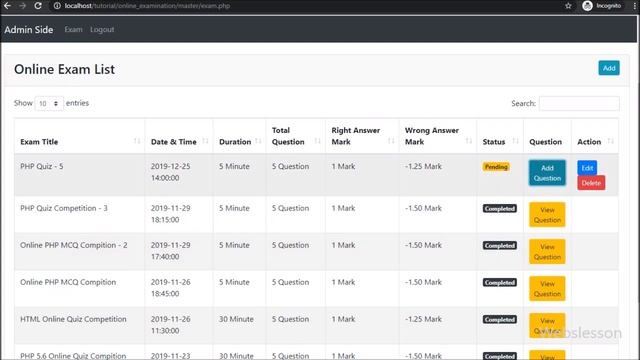The image size is (640, 360).
Task: Click the '30 Minute' duration for HTML quiz
Action: tap(236, 319)
